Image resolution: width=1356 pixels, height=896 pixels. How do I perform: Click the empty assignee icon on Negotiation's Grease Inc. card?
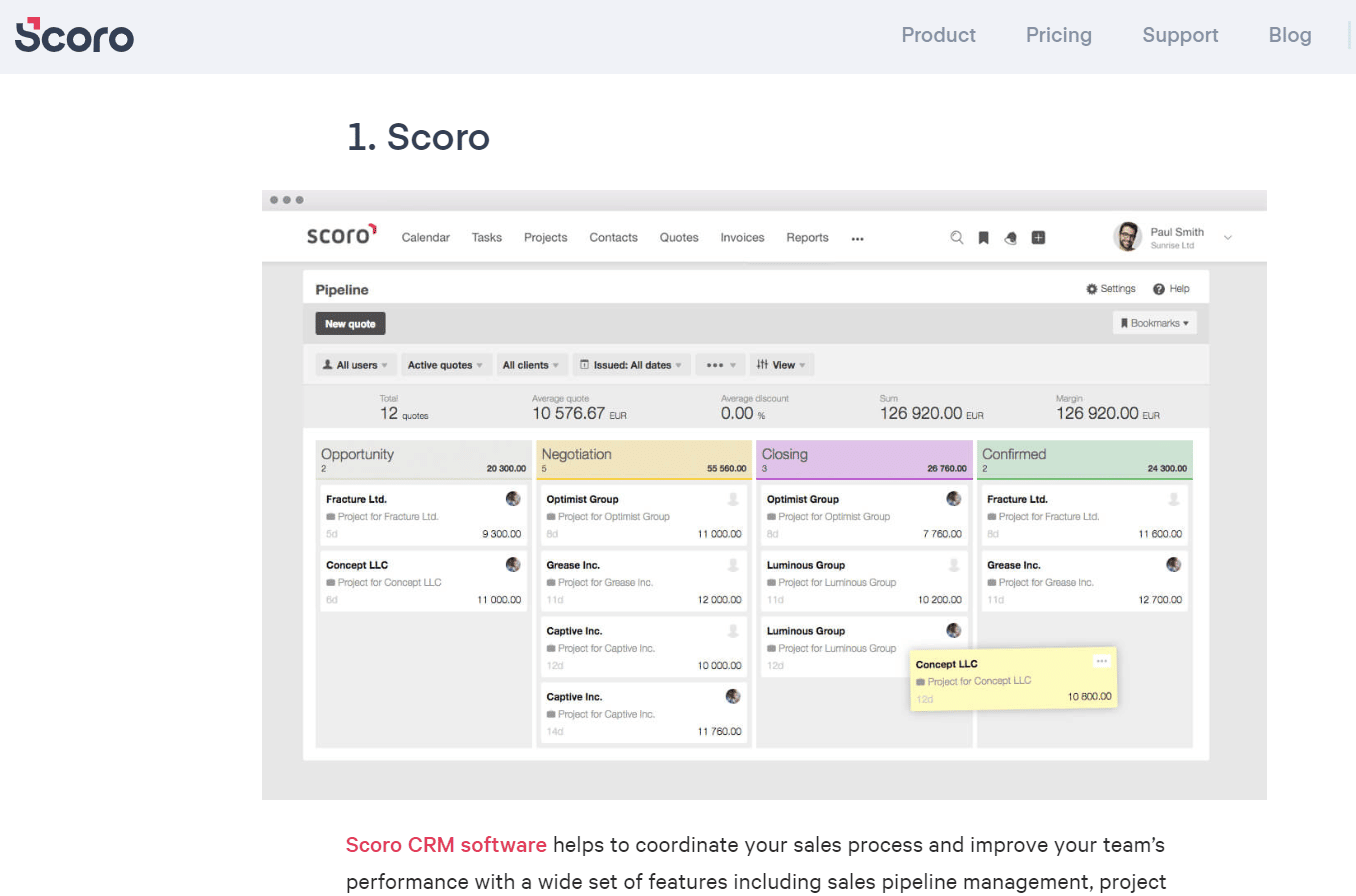point(733,564)
